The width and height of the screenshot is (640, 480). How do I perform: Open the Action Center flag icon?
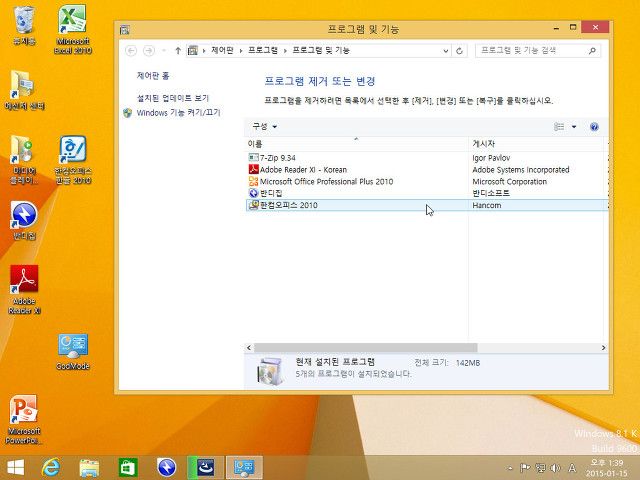coord(525,468)
